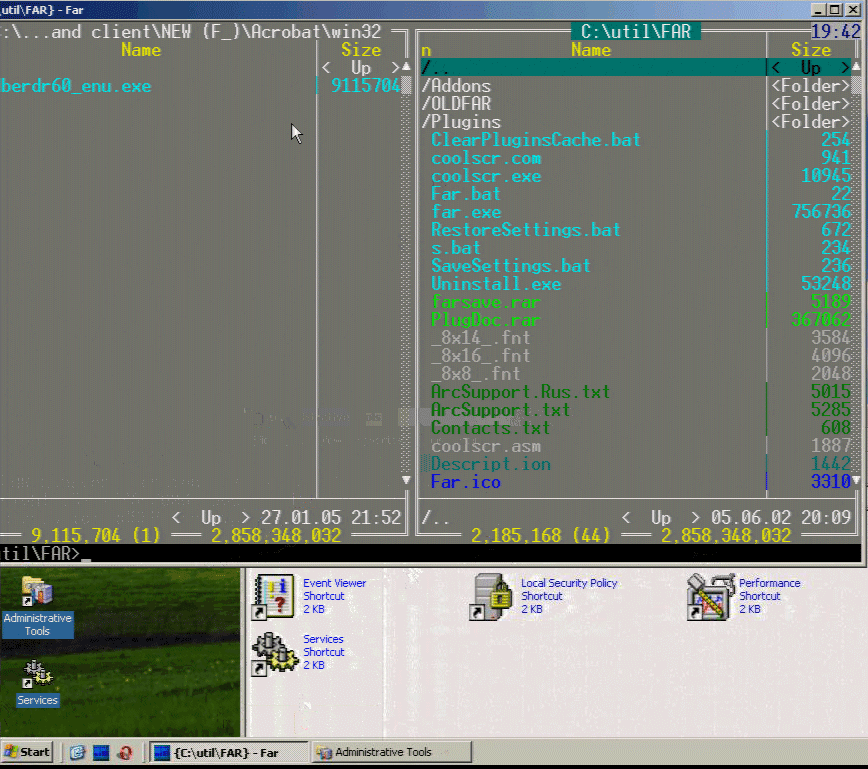Select s.bat file
The height and width of the screenshot is (769, 868).
456,248
